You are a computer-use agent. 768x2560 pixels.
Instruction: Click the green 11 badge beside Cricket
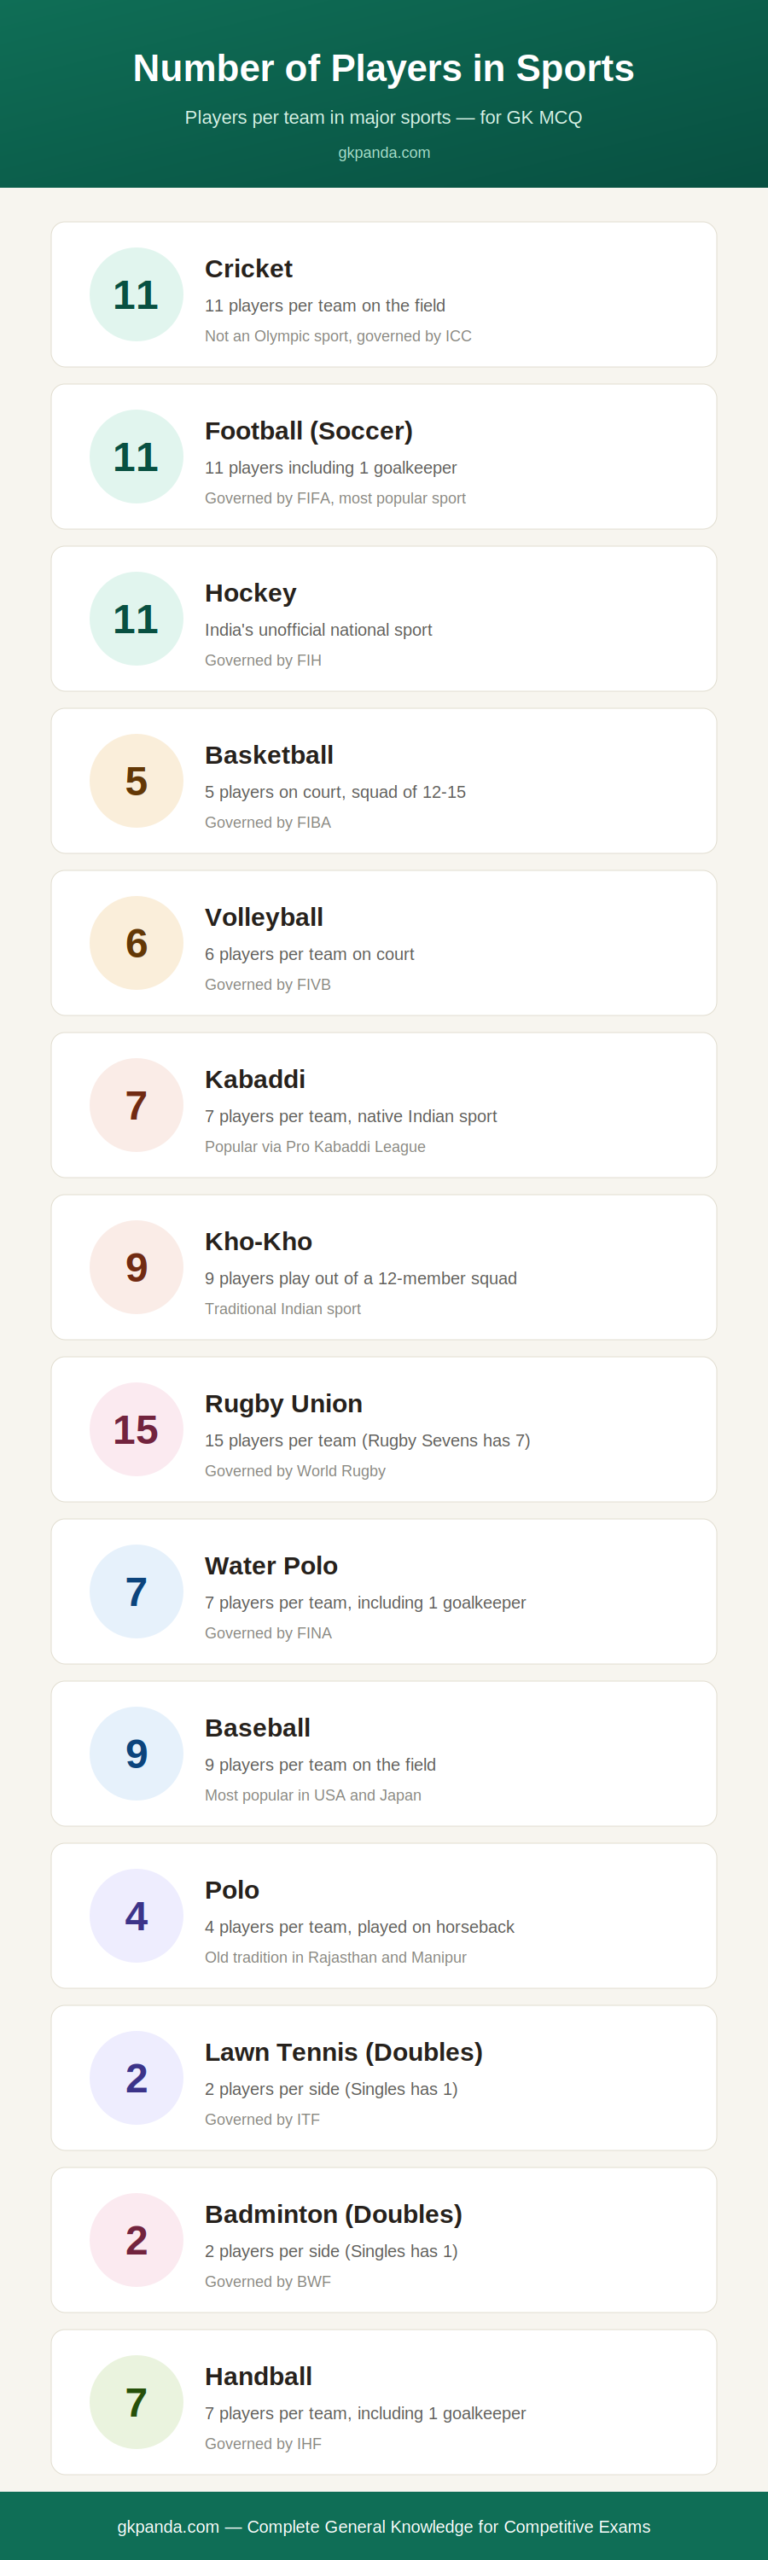coord(136,294)
